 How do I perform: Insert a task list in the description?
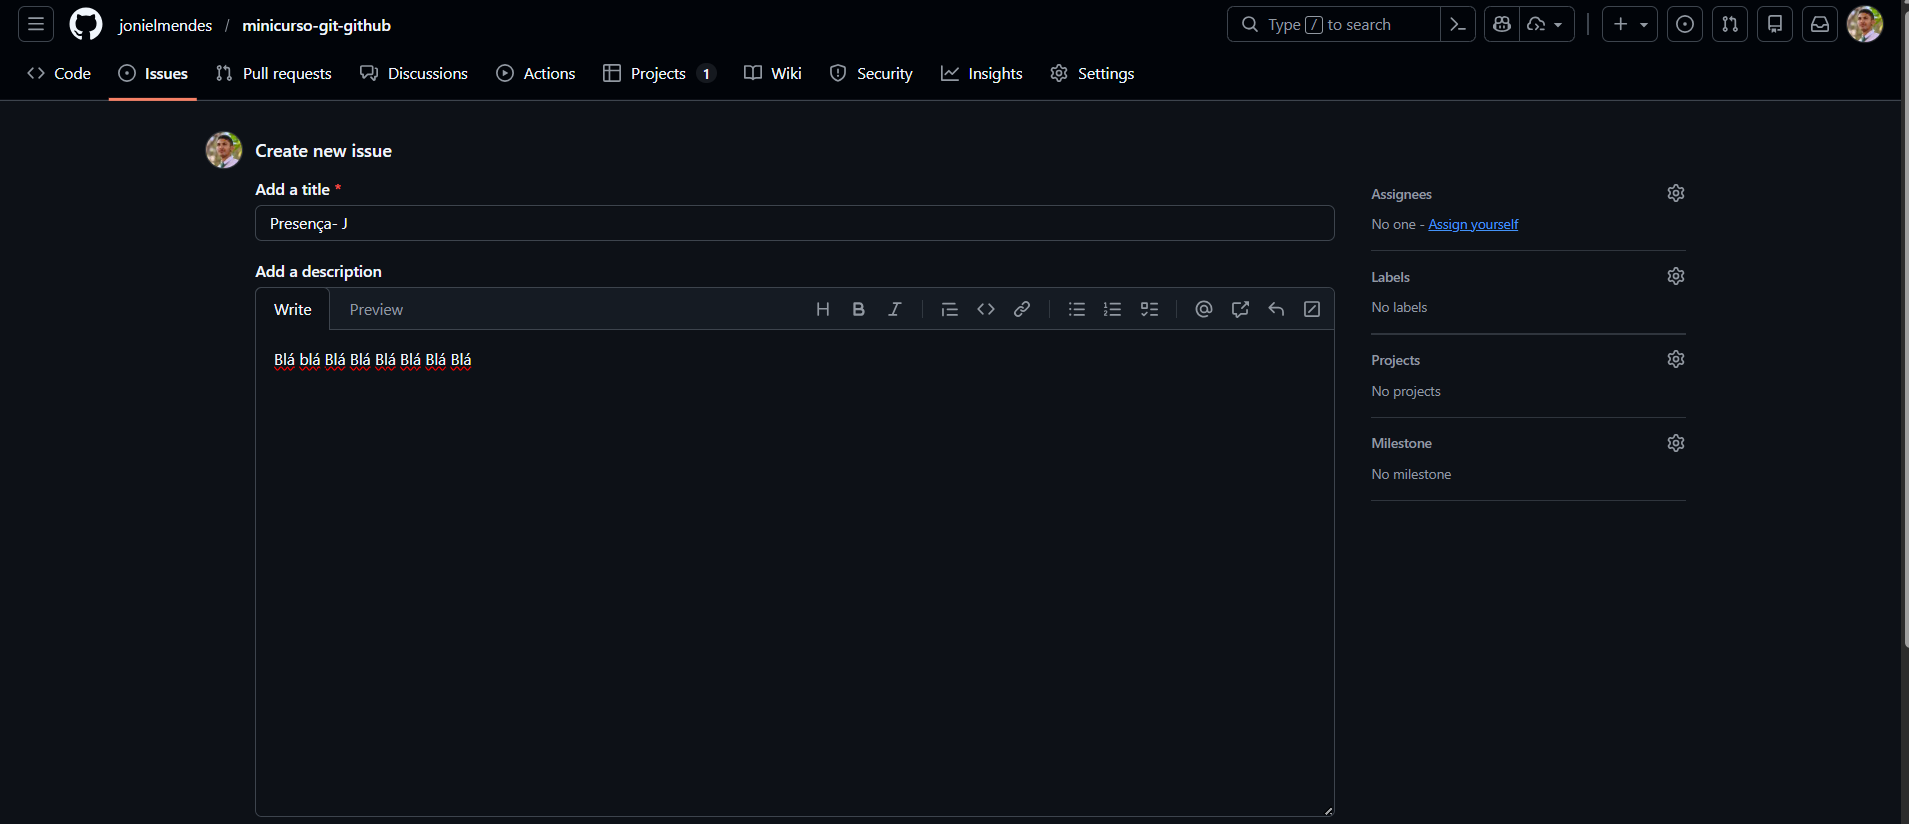pos(1149,310)
